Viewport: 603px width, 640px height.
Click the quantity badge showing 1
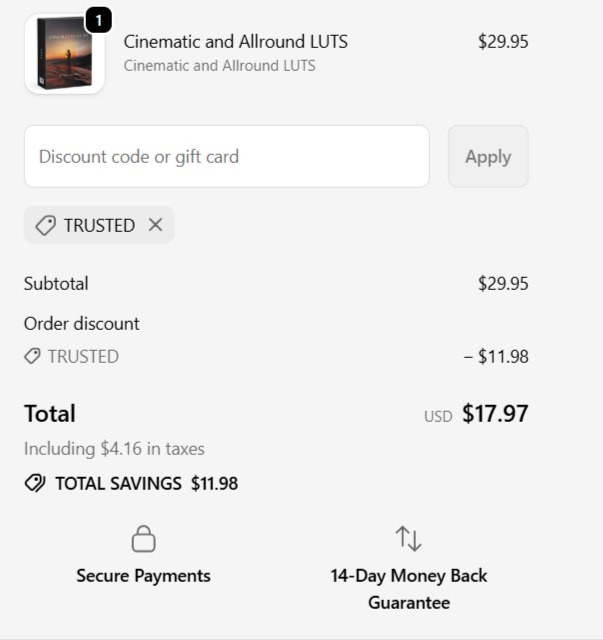(x=99, y=20)
